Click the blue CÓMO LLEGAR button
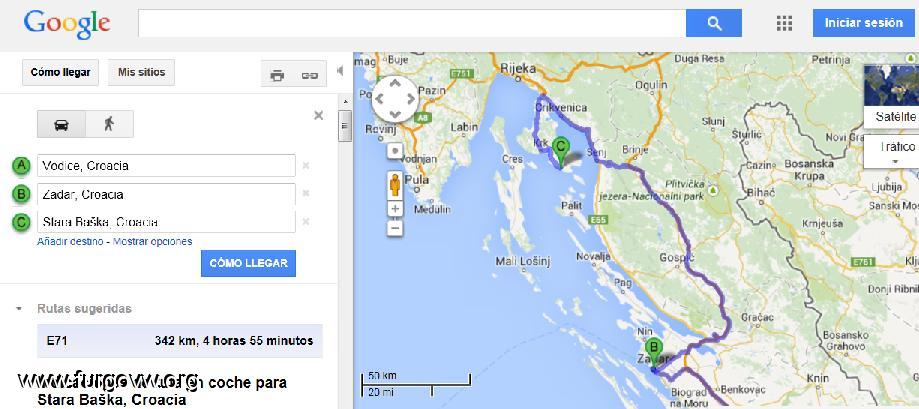Screen dimensions: 919x409 click(248, 263)
